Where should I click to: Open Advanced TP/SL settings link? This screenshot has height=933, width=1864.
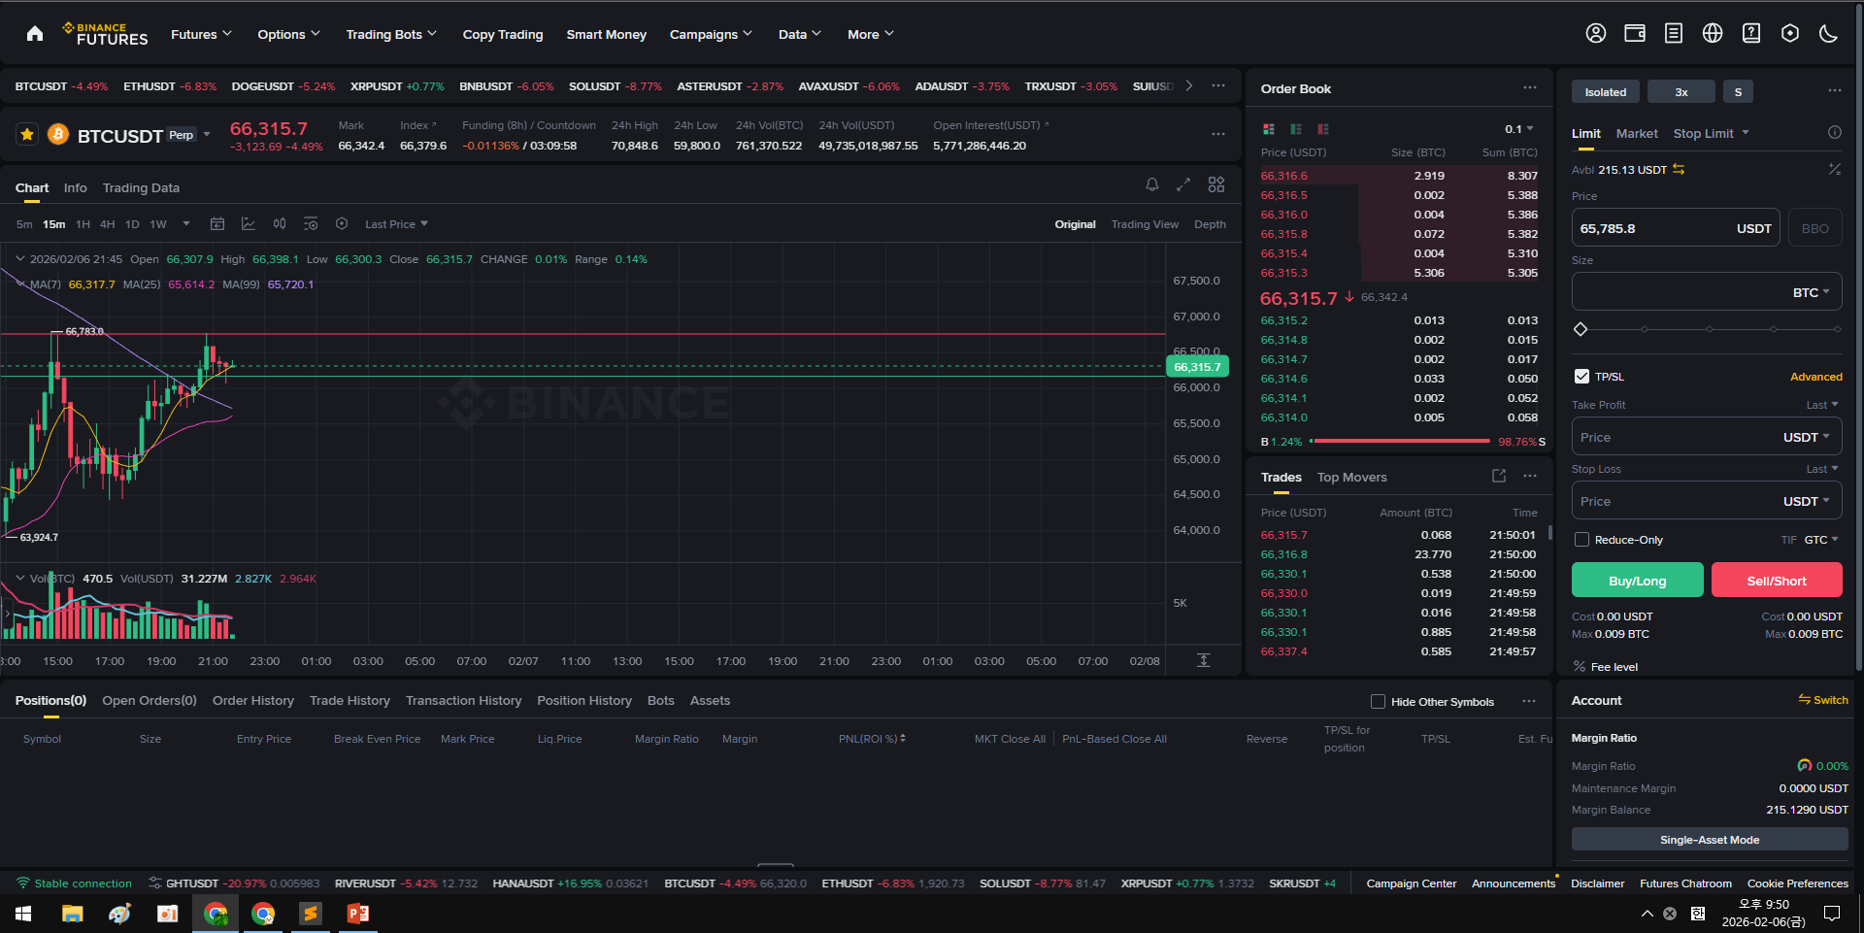[1815, 376]
